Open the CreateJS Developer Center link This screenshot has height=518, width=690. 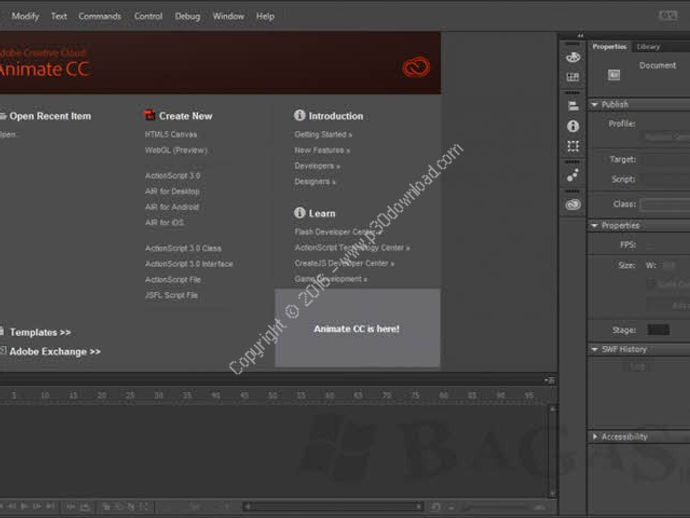click(344, 263)
